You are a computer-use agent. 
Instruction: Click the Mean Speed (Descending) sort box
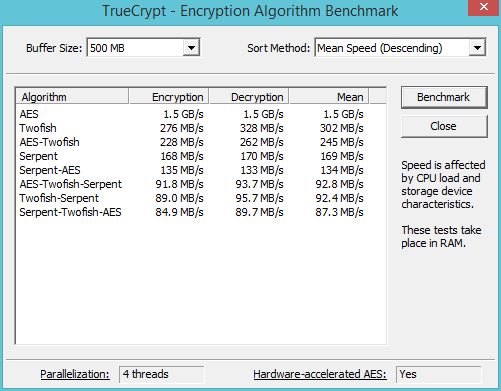pos(400,48)
